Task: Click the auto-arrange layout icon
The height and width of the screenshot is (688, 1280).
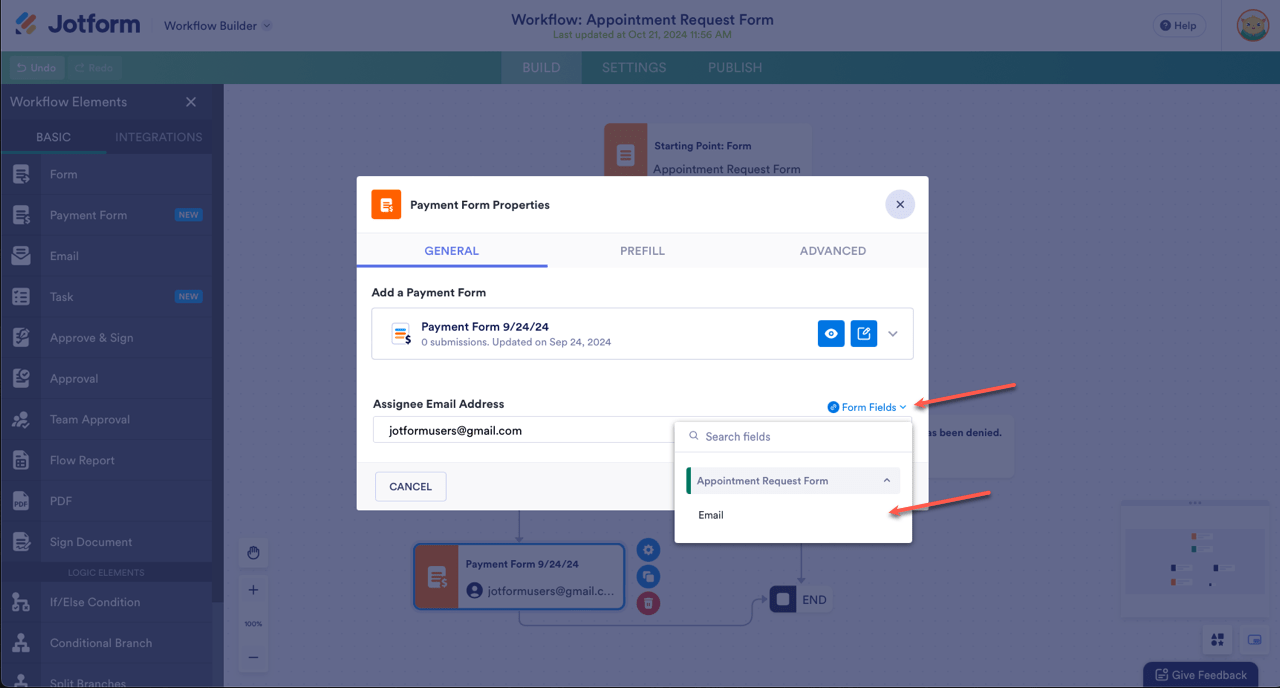Action: coord(1217,640)
